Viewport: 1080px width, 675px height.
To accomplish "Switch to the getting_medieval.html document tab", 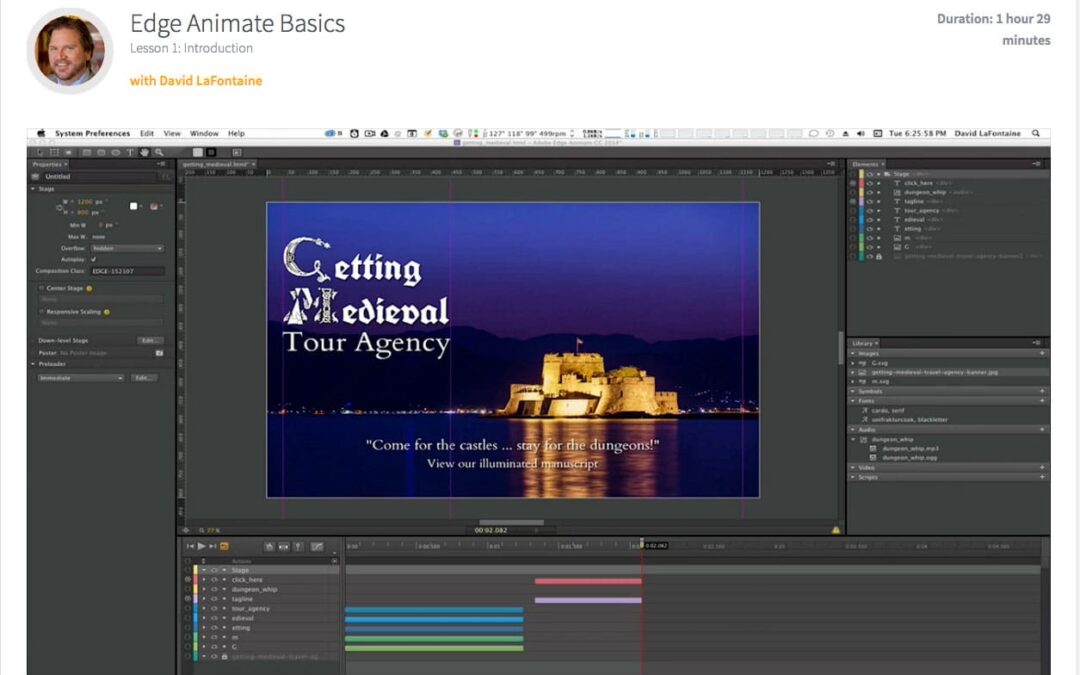I will point(215,164).
